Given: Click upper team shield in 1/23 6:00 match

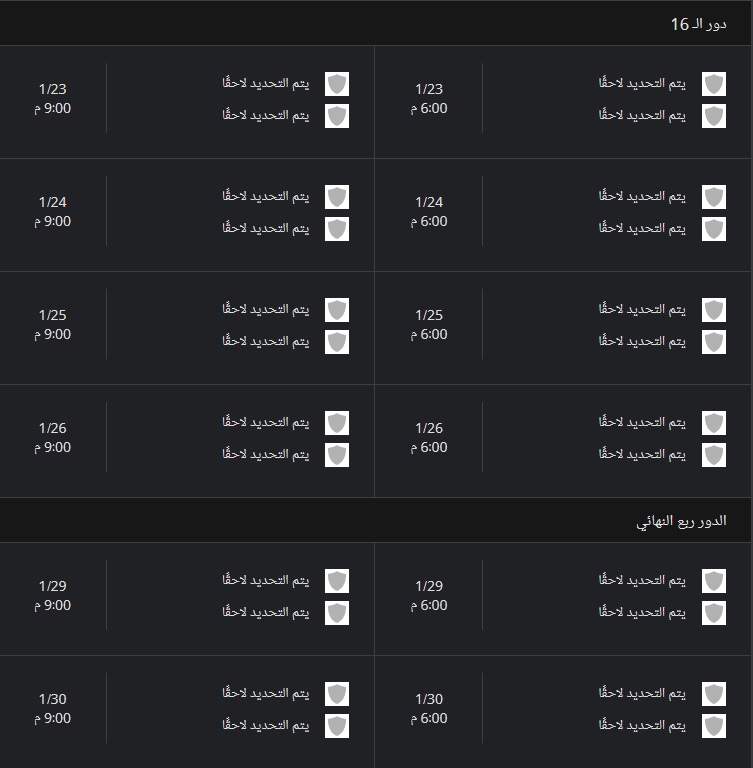Looking at the screenshot, I should tap(713, 84).
